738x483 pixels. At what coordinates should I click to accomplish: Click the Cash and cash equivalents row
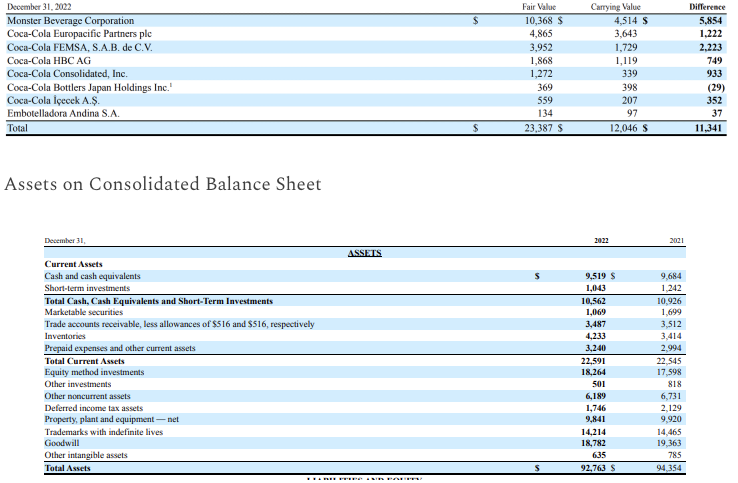click(x=365, y=276)
